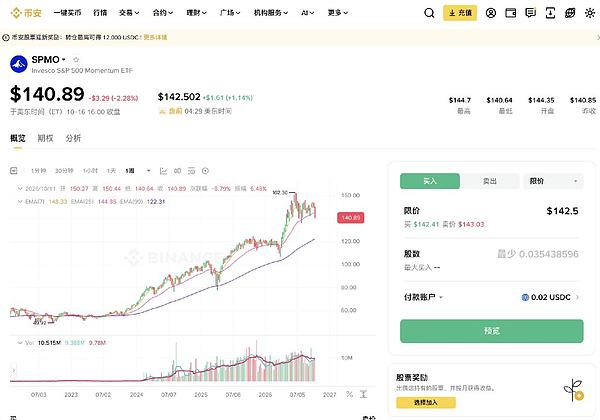The image size is (600, 420).
Task: Open the chat messages icon
Action: [530, 13]
